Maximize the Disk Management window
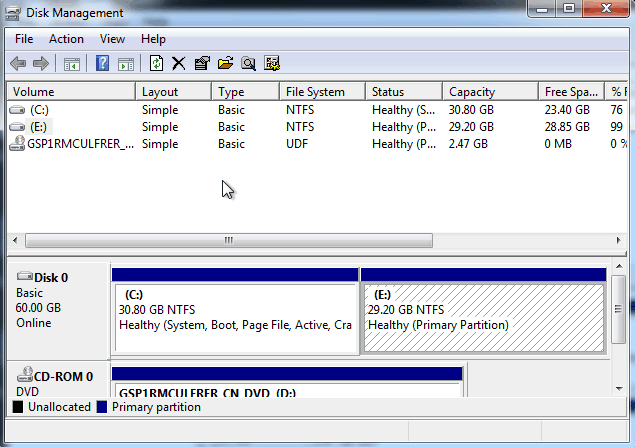The width and height of the screenshot is (635, 447). tap(569, 9)
